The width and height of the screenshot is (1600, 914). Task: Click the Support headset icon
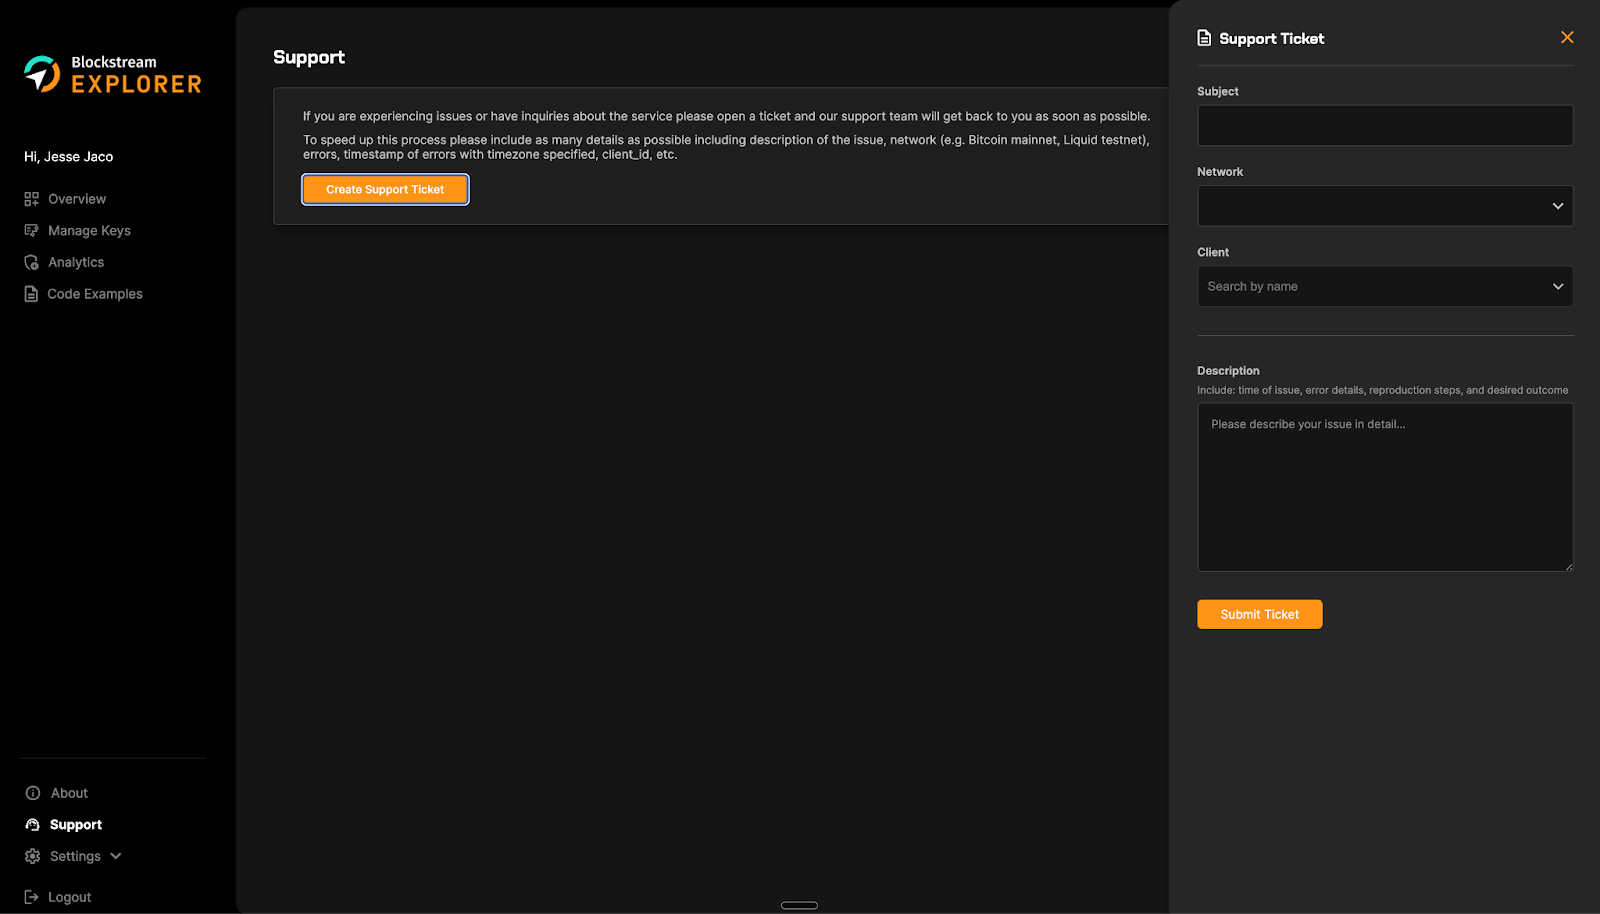click(33, 825)
